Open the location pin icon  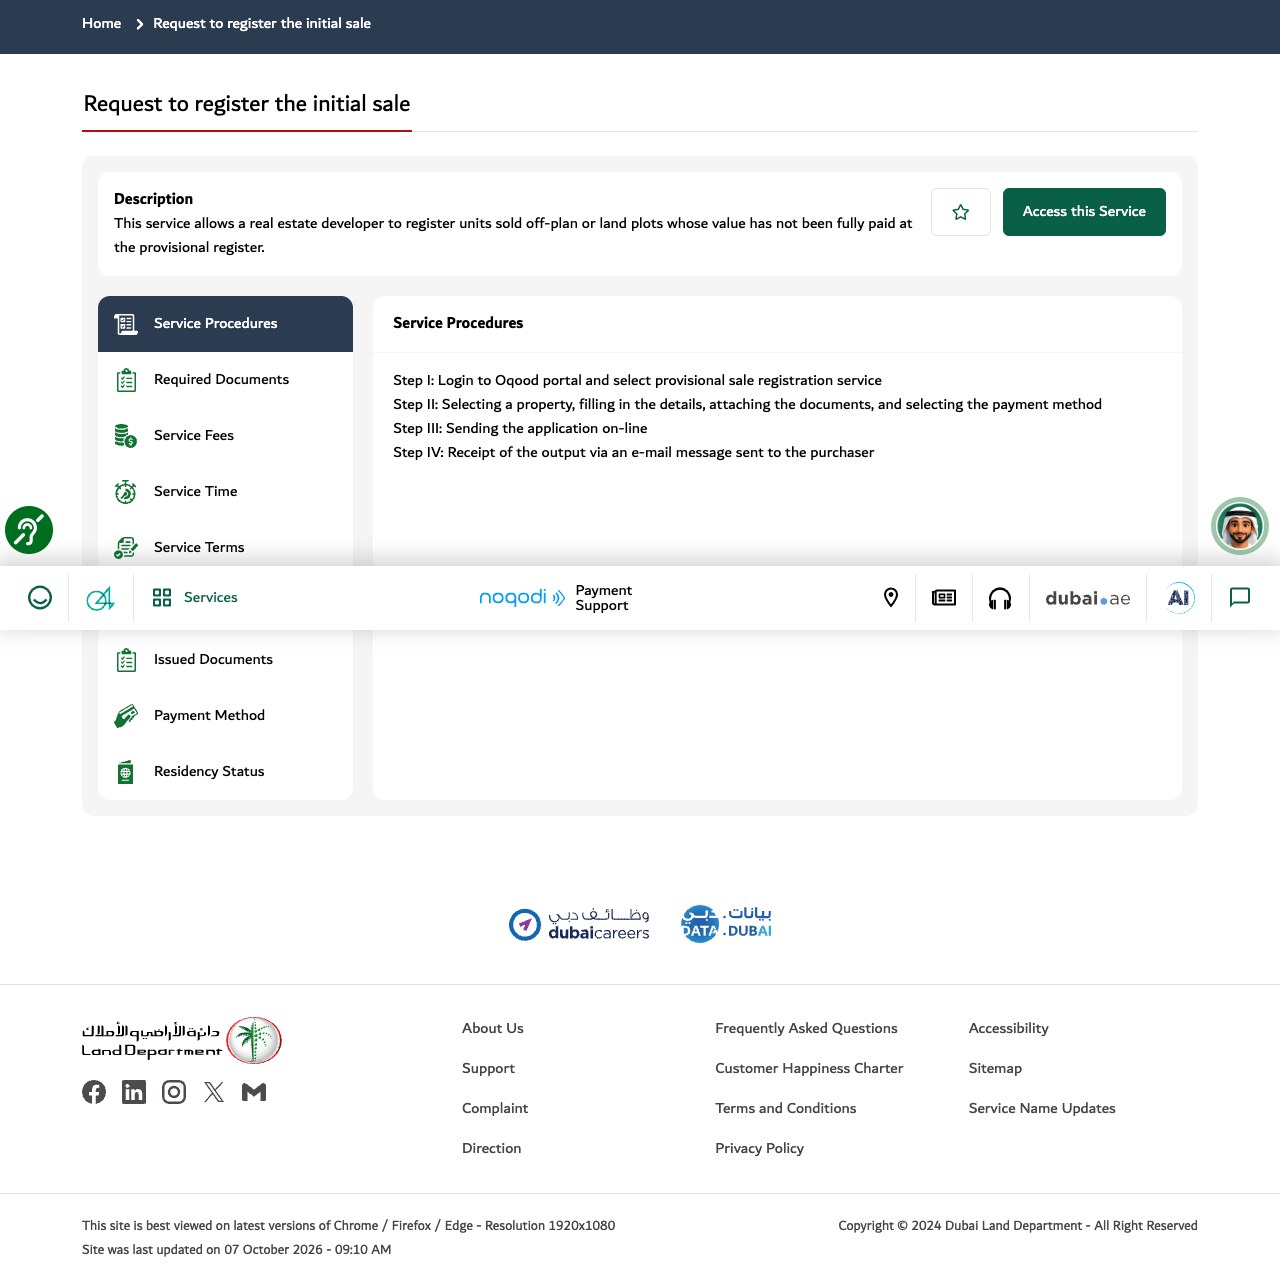point(891,598)
